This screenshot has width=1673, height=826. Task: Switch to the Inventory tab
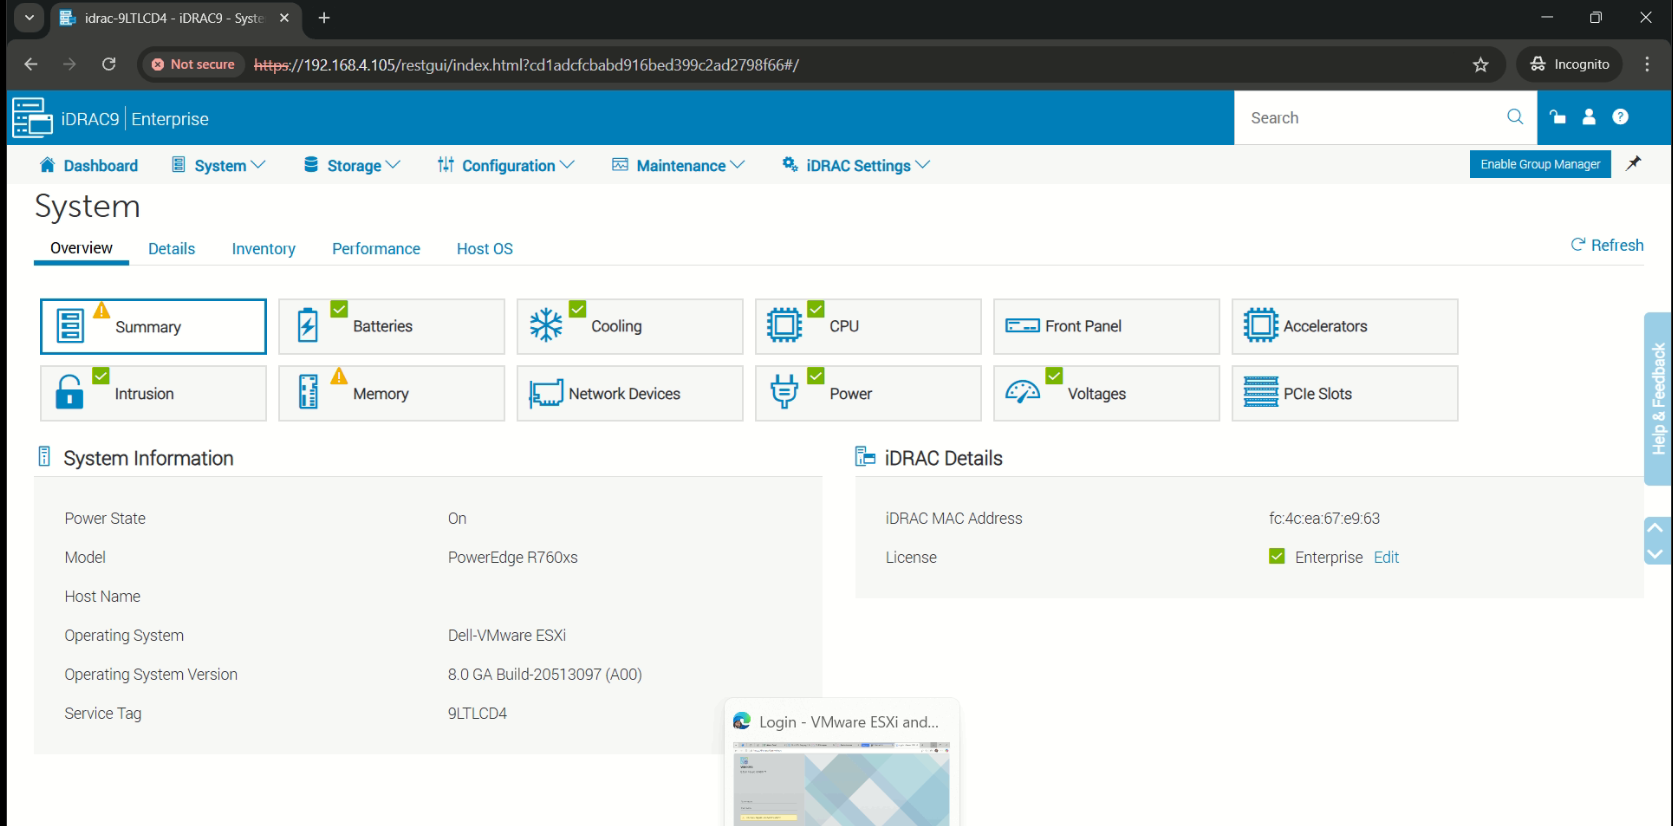pyautogui.click(x=263, y=249)
